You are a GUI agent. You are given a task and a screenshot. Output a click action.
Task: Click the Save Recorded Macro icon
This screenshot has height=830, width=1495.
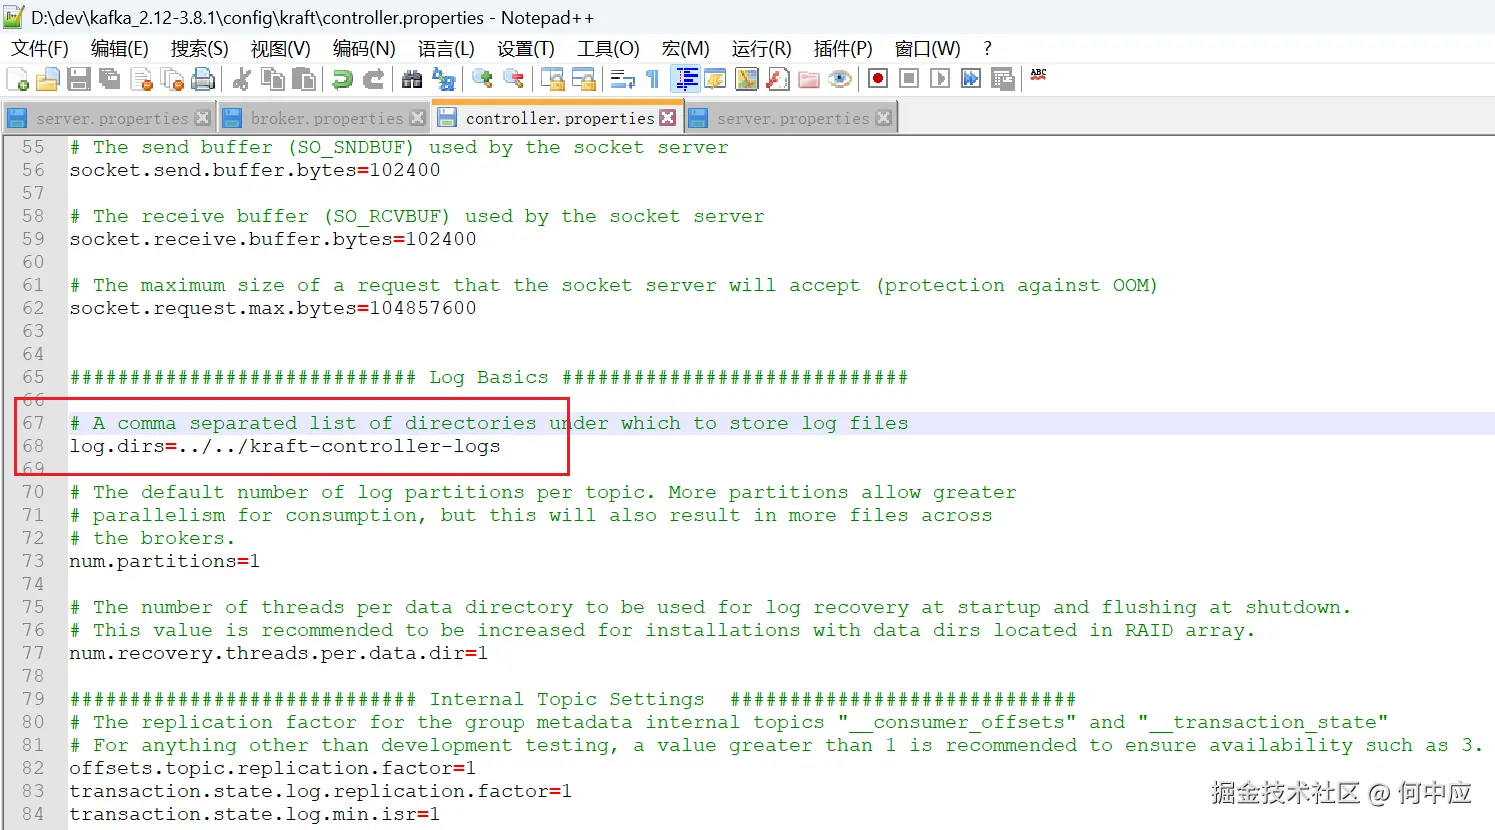click(x=1002, y=79)
